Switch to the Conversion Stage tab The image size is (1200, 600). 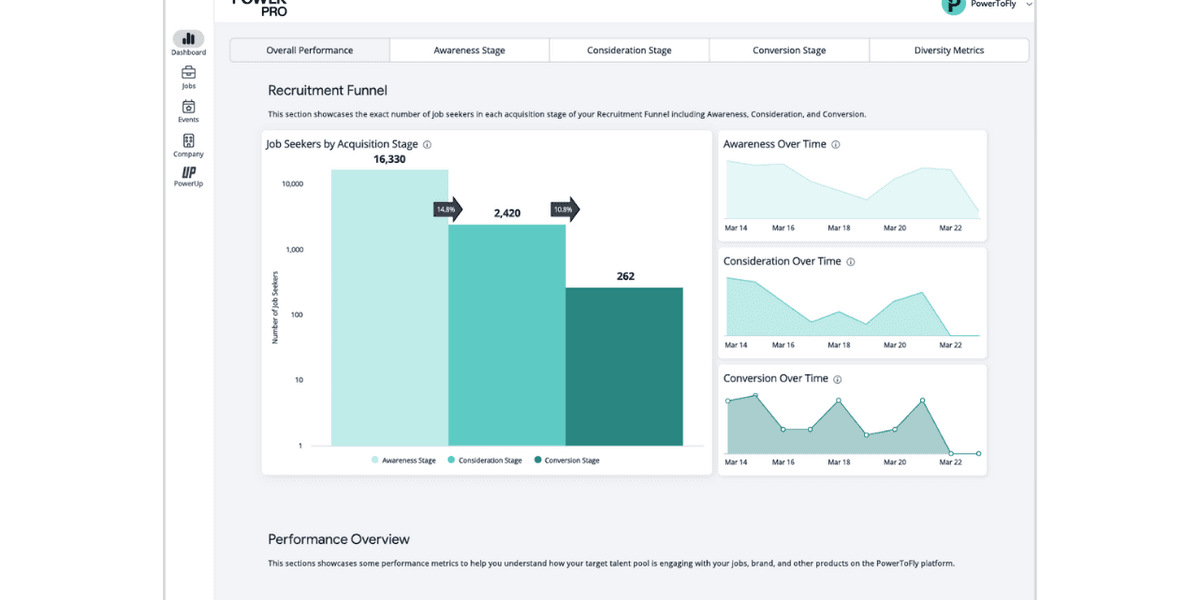[789, 50]
